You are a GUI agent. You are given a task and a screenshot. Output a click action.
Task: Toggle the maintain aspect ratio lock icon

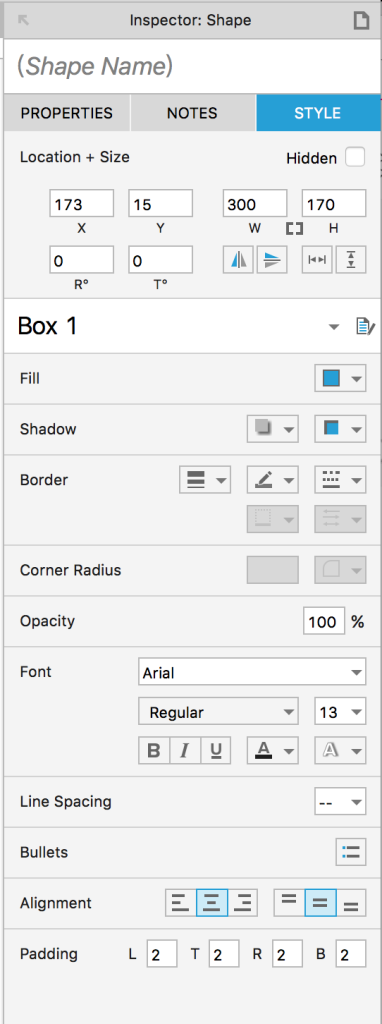pyautogui.click(x=294, y=229)
